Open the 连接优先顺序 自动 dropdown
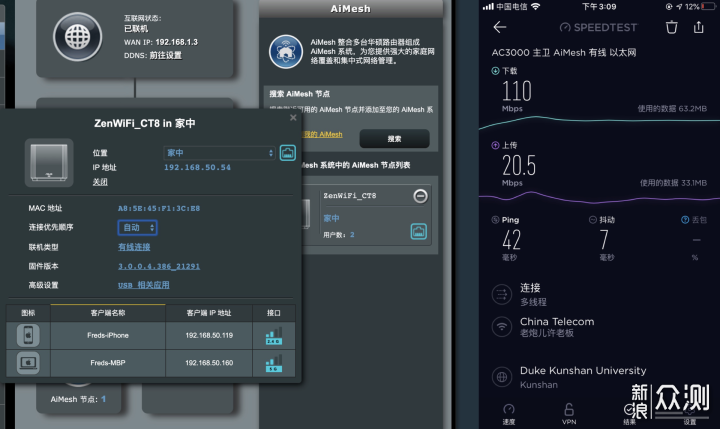 click(x=138, y=227)
